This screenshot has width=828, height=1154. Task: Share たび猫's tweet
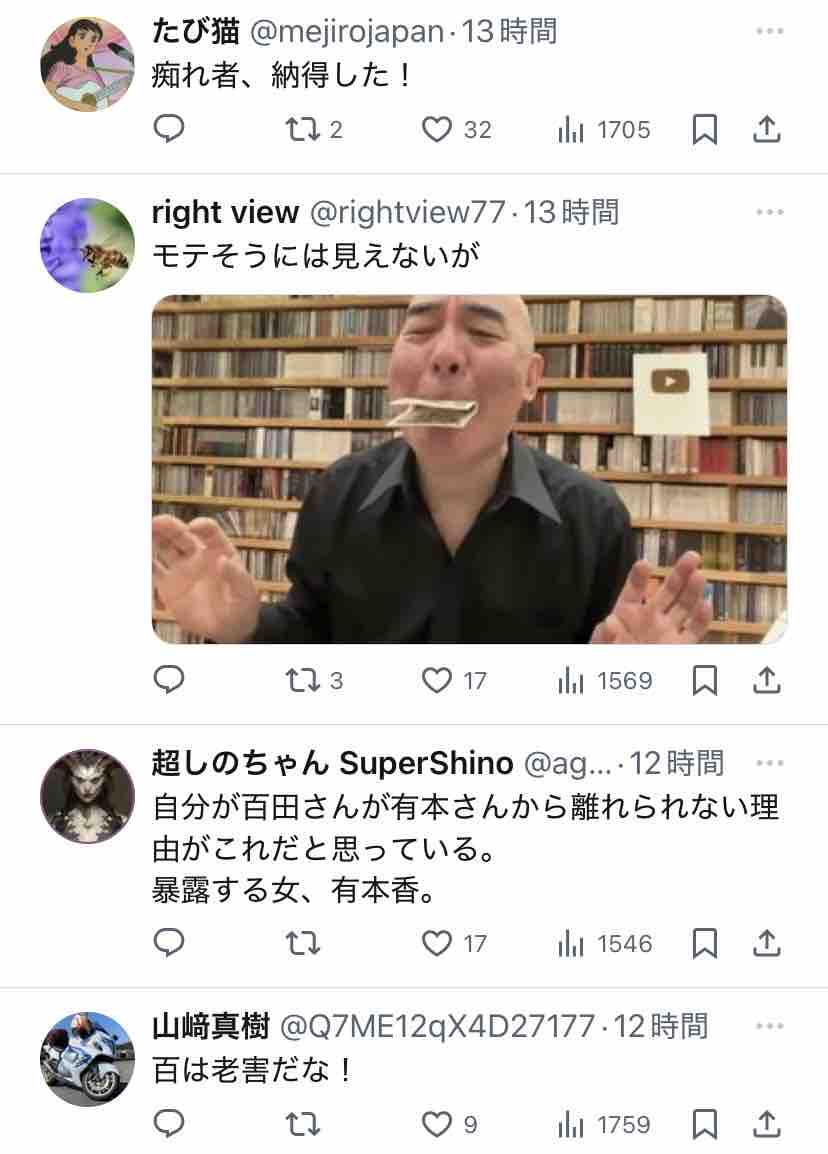pyautogui.click(x=766, y=130)
